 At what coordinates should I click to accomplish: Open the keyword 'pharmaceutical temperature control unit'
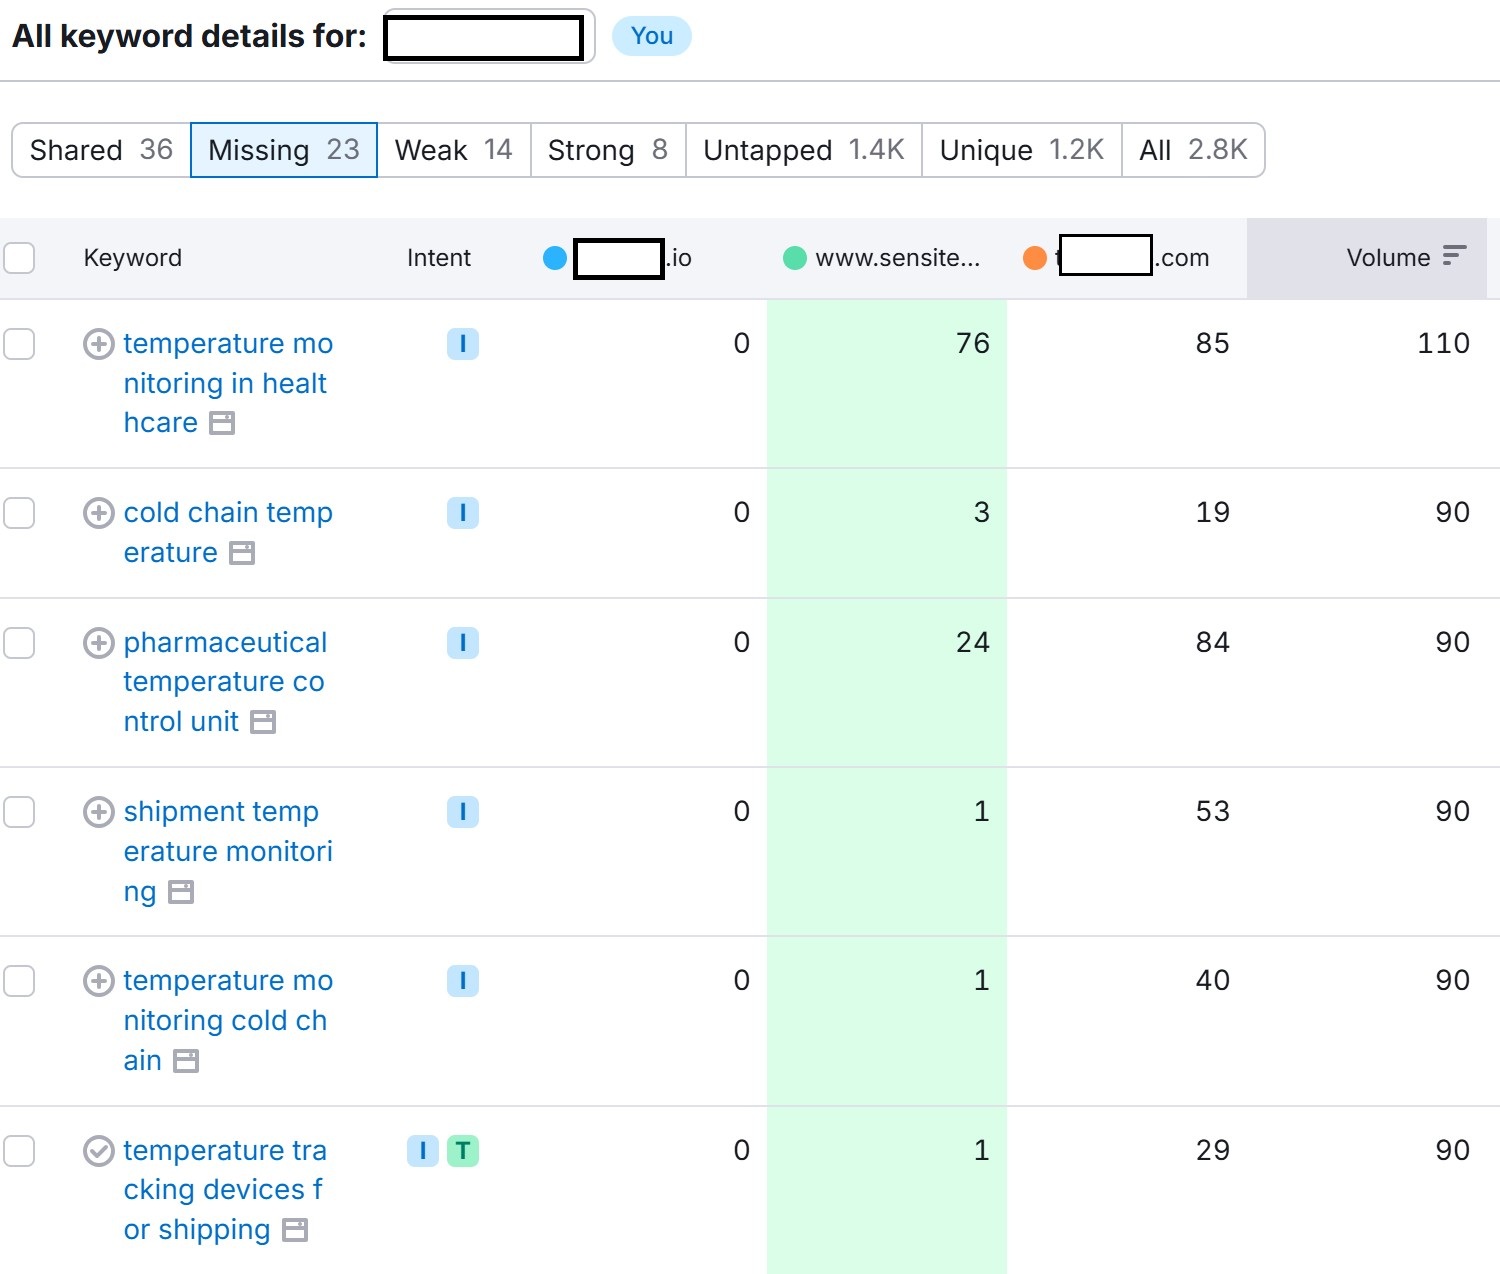click(224, 681)
